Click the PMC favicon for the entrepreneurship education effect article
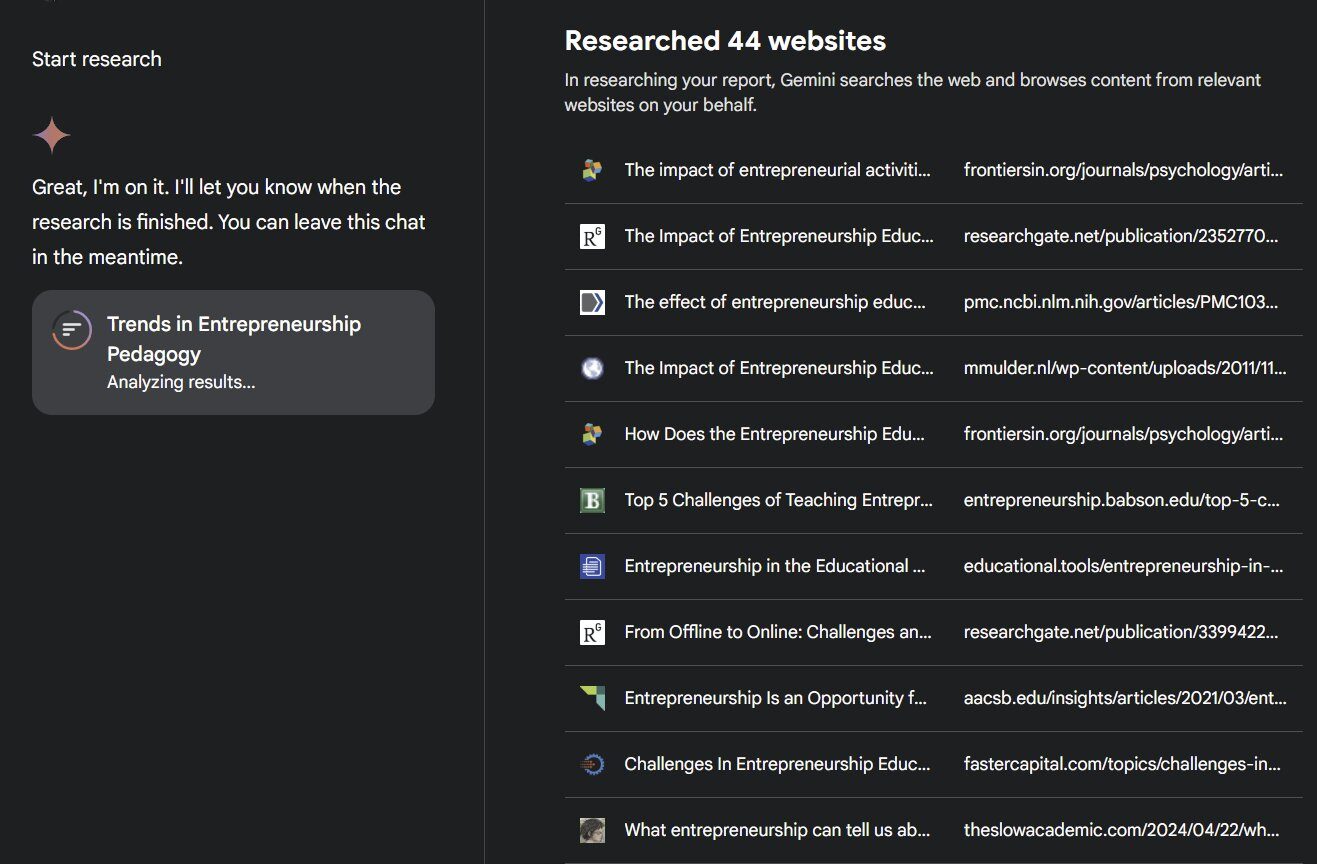 click(x=592, y=302)
